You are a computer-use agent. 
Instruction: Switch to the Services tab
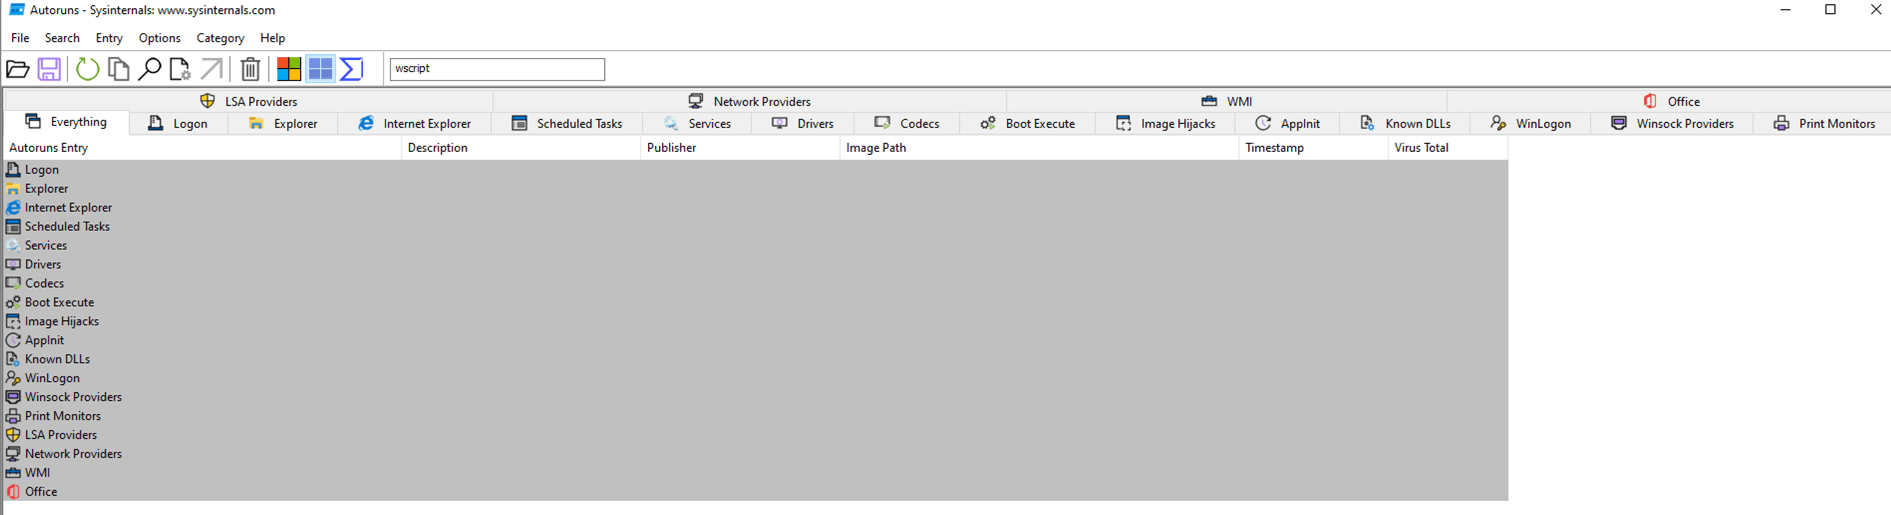(697, 124)
